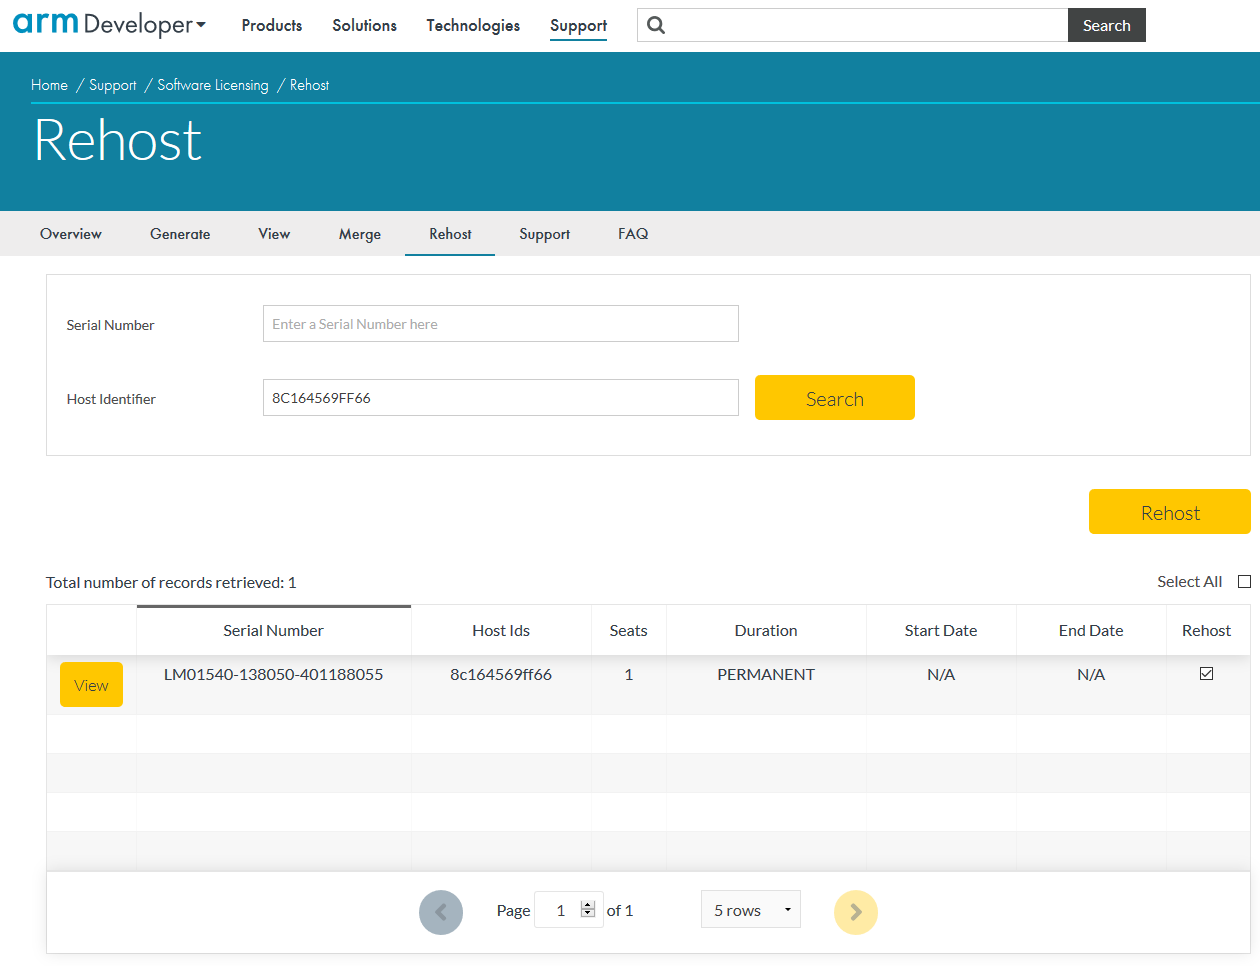Image resolution: width=1260 pixels, height=966 pixels.
Task: Go to Home via the breadcrumb
Action: pyautogui.click(x=49, y=85)
